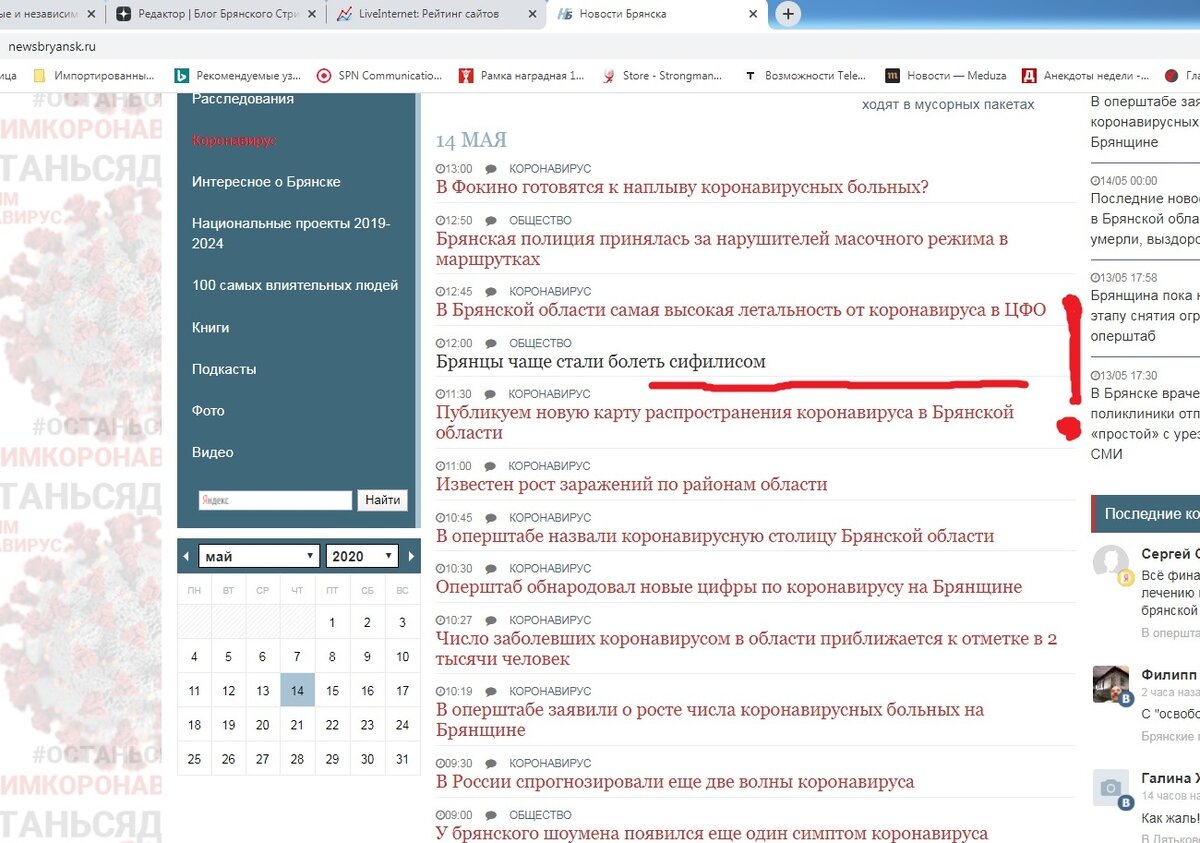
Task: Open Подкасты sidebar section
Action: click(x=224, y=369)
